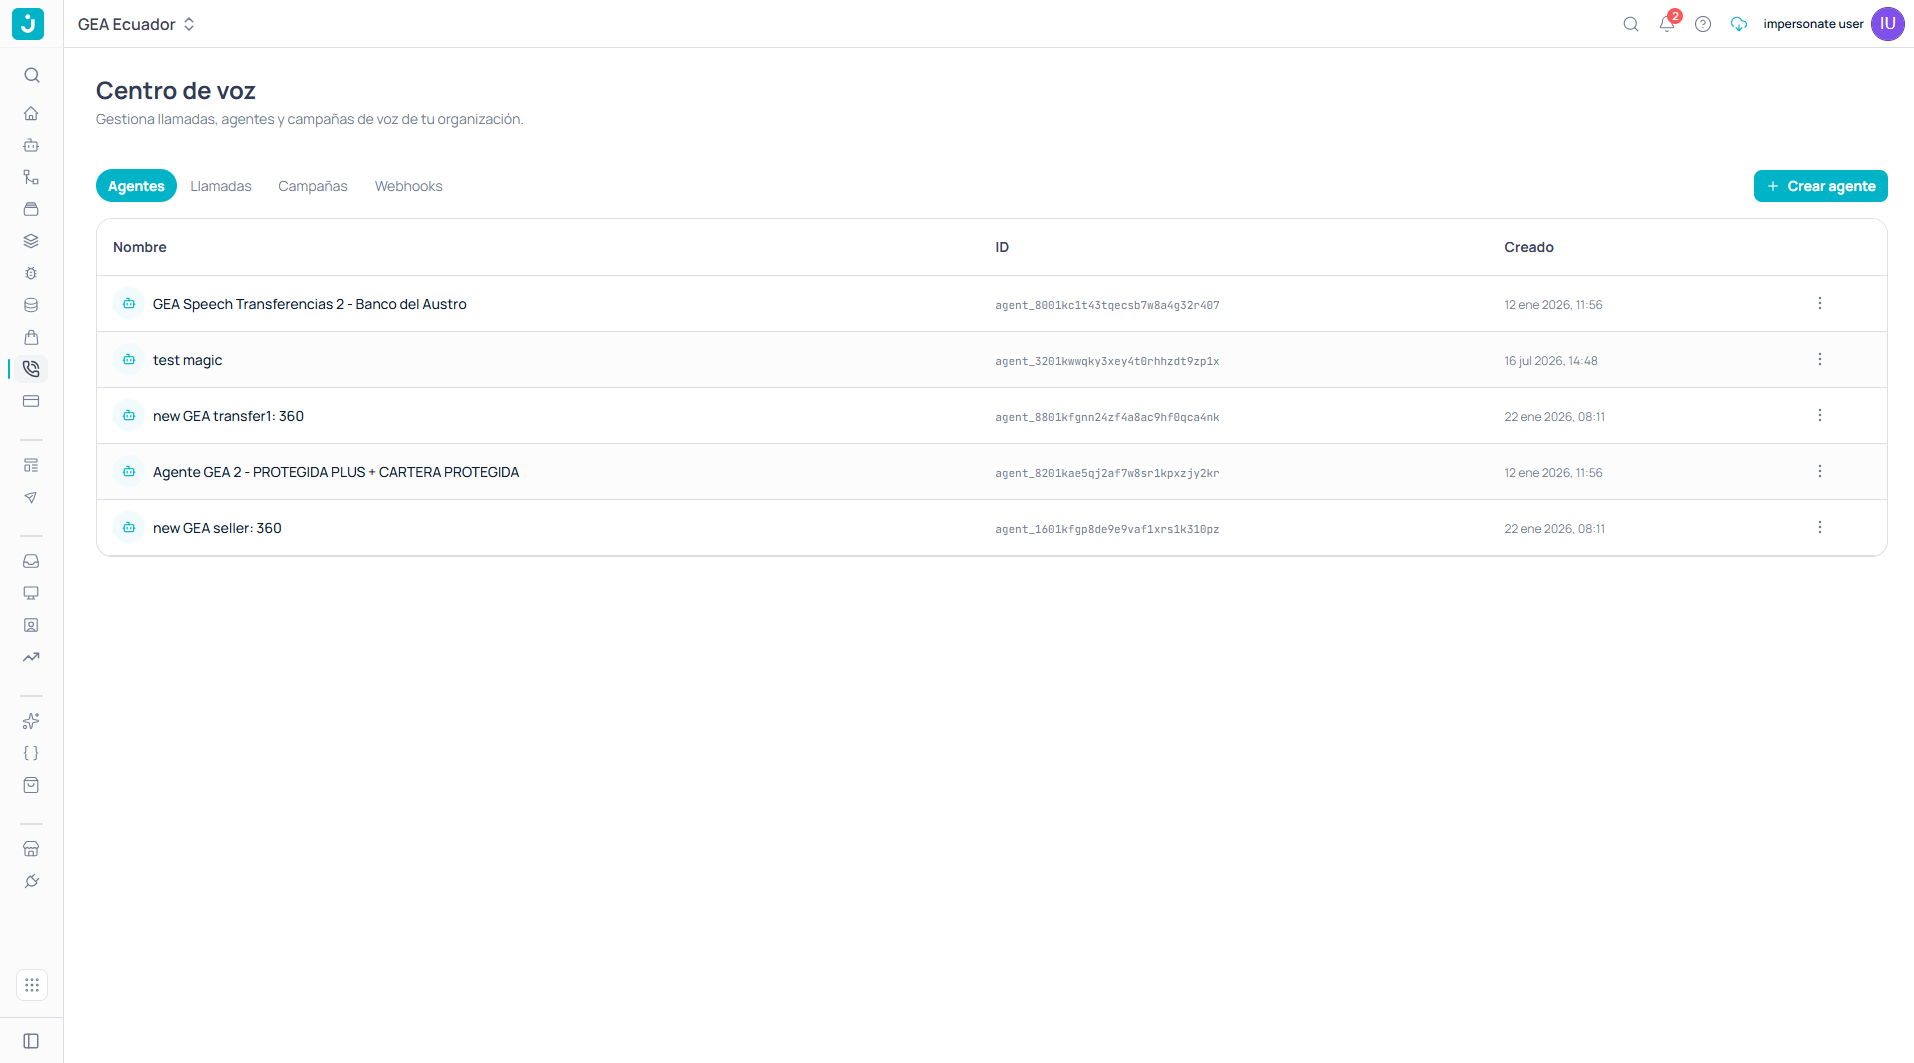1914x1063 pixels.
Task: Open the contact portrait icon in the sidebar
Action: point(31,625)
